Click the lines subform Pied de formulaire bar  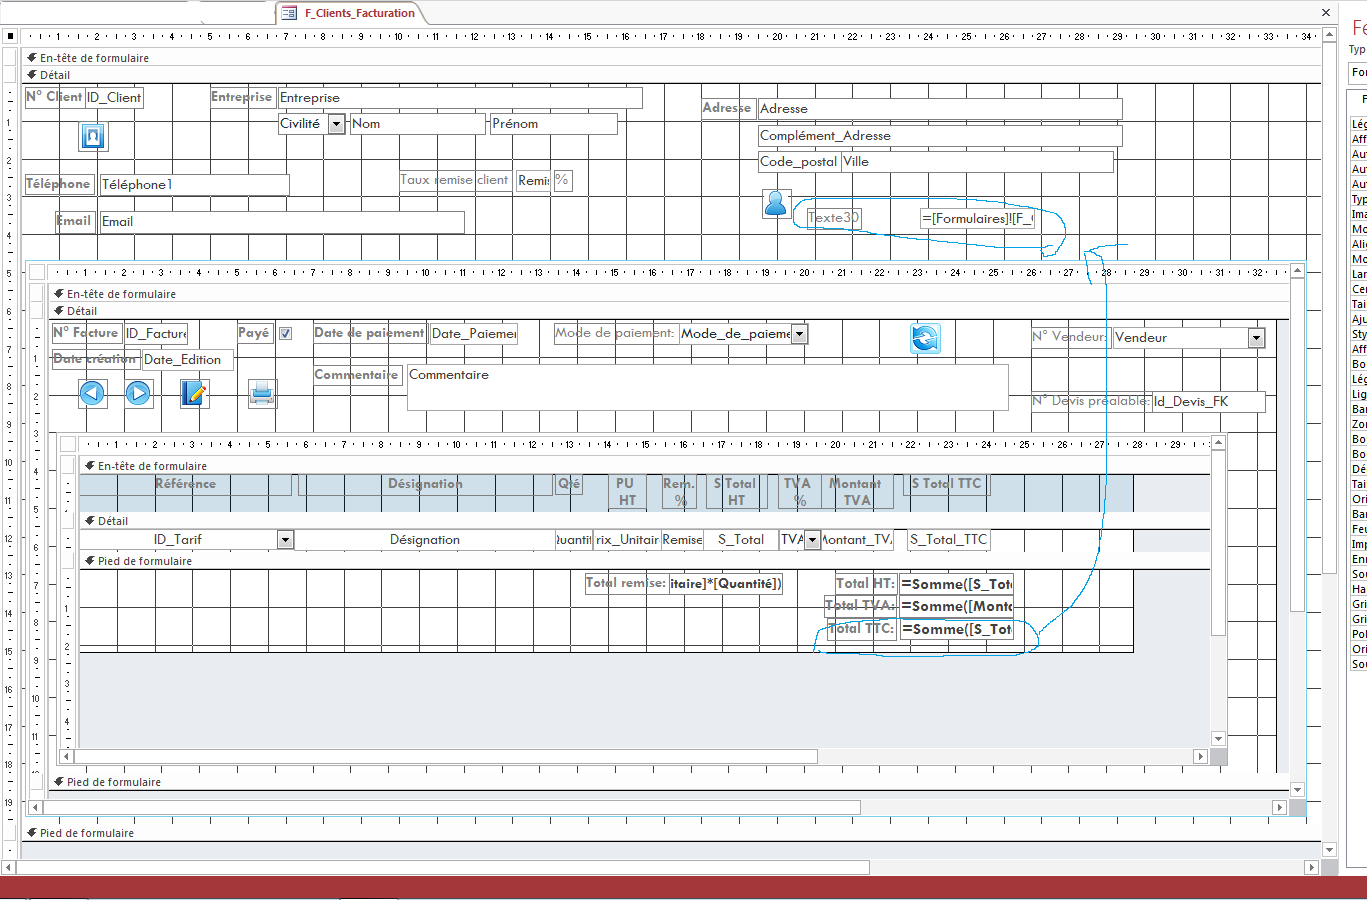(x=645, y=561)
